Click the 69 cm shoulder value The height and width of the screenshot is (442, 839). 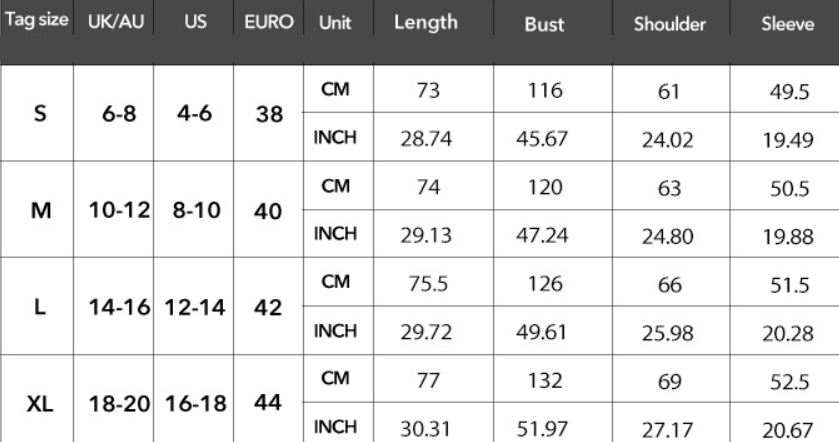(x=669, y=382)
